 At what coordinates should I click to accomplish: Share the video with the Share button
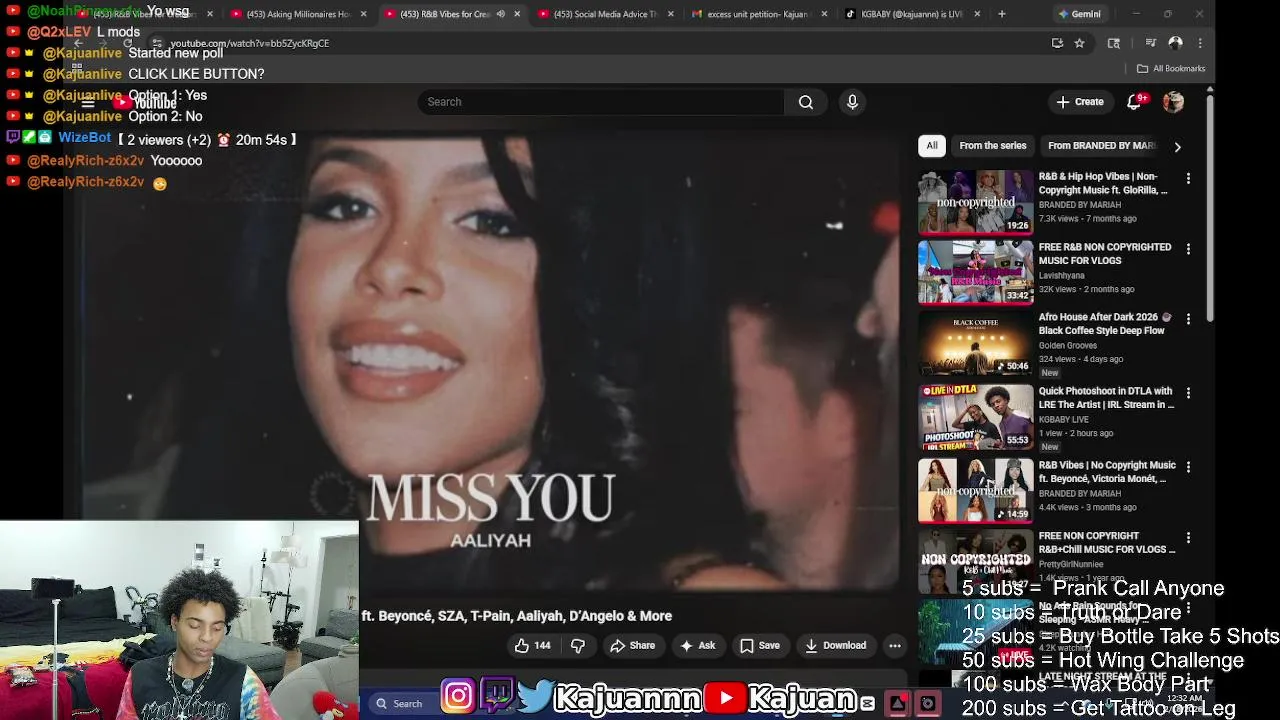tap(632, 646)
